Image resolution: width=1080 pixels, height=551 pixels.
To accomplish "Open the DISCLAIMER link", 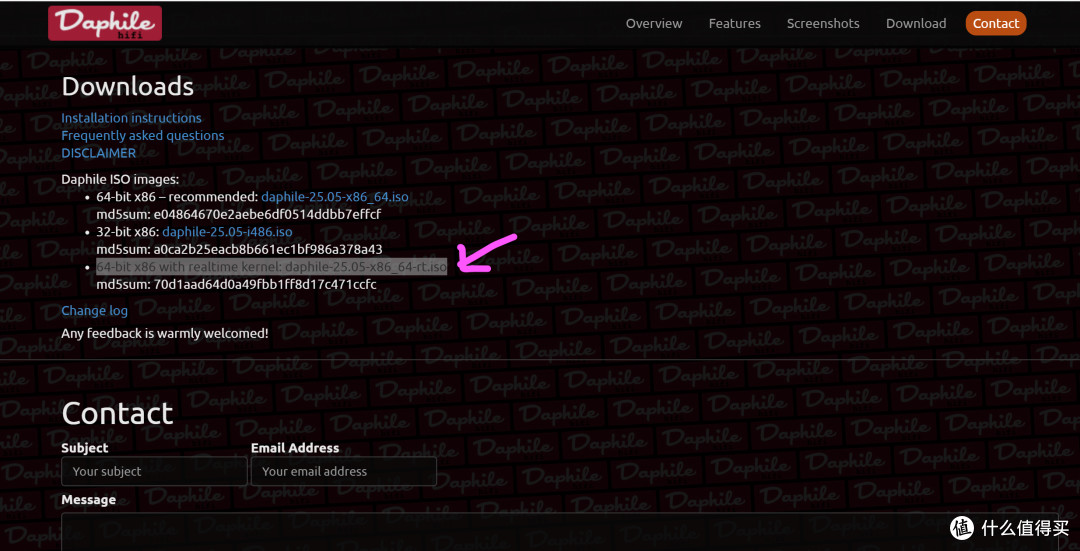I will click(98, 153).
